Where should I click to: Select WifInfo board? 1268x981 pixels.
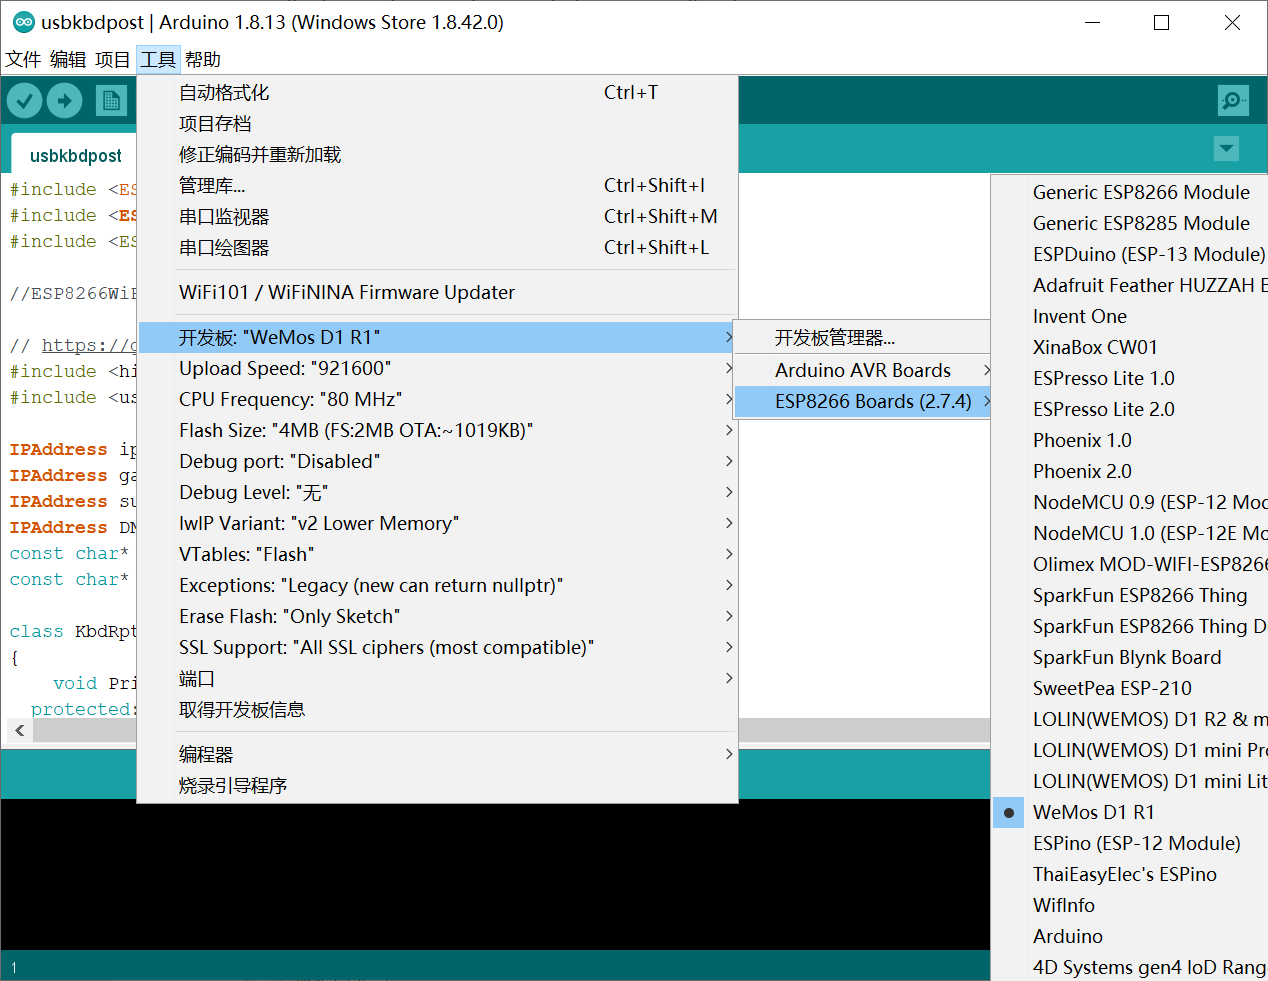pos(1130,905)
